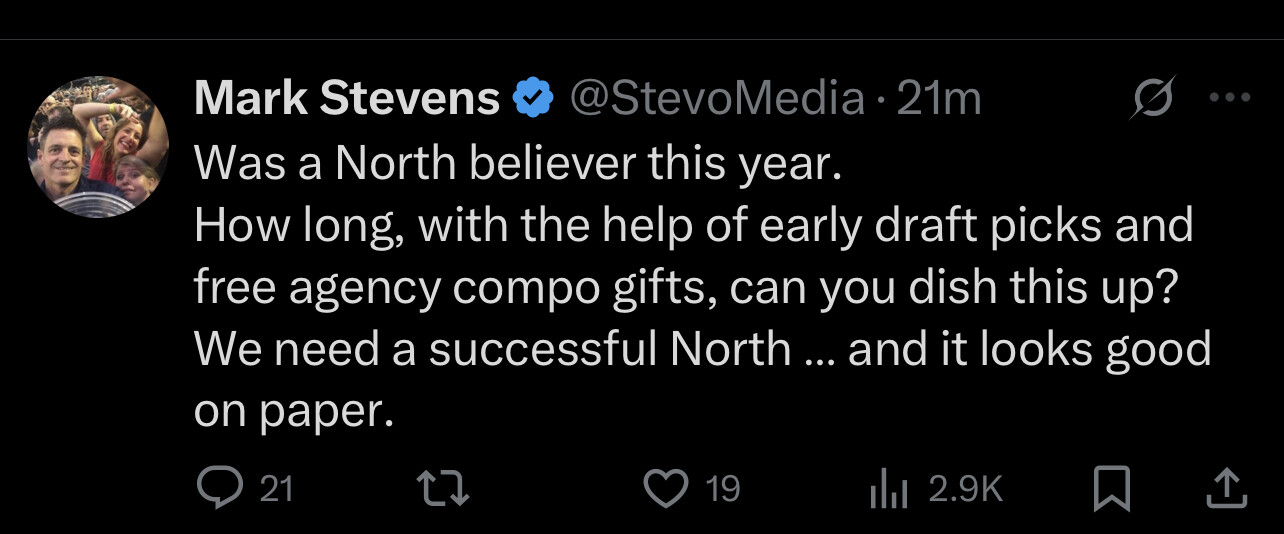This screenshot has width=1284, height=534.
Task: Visit the @StevoMedia handle link
Action: [716, 99]
